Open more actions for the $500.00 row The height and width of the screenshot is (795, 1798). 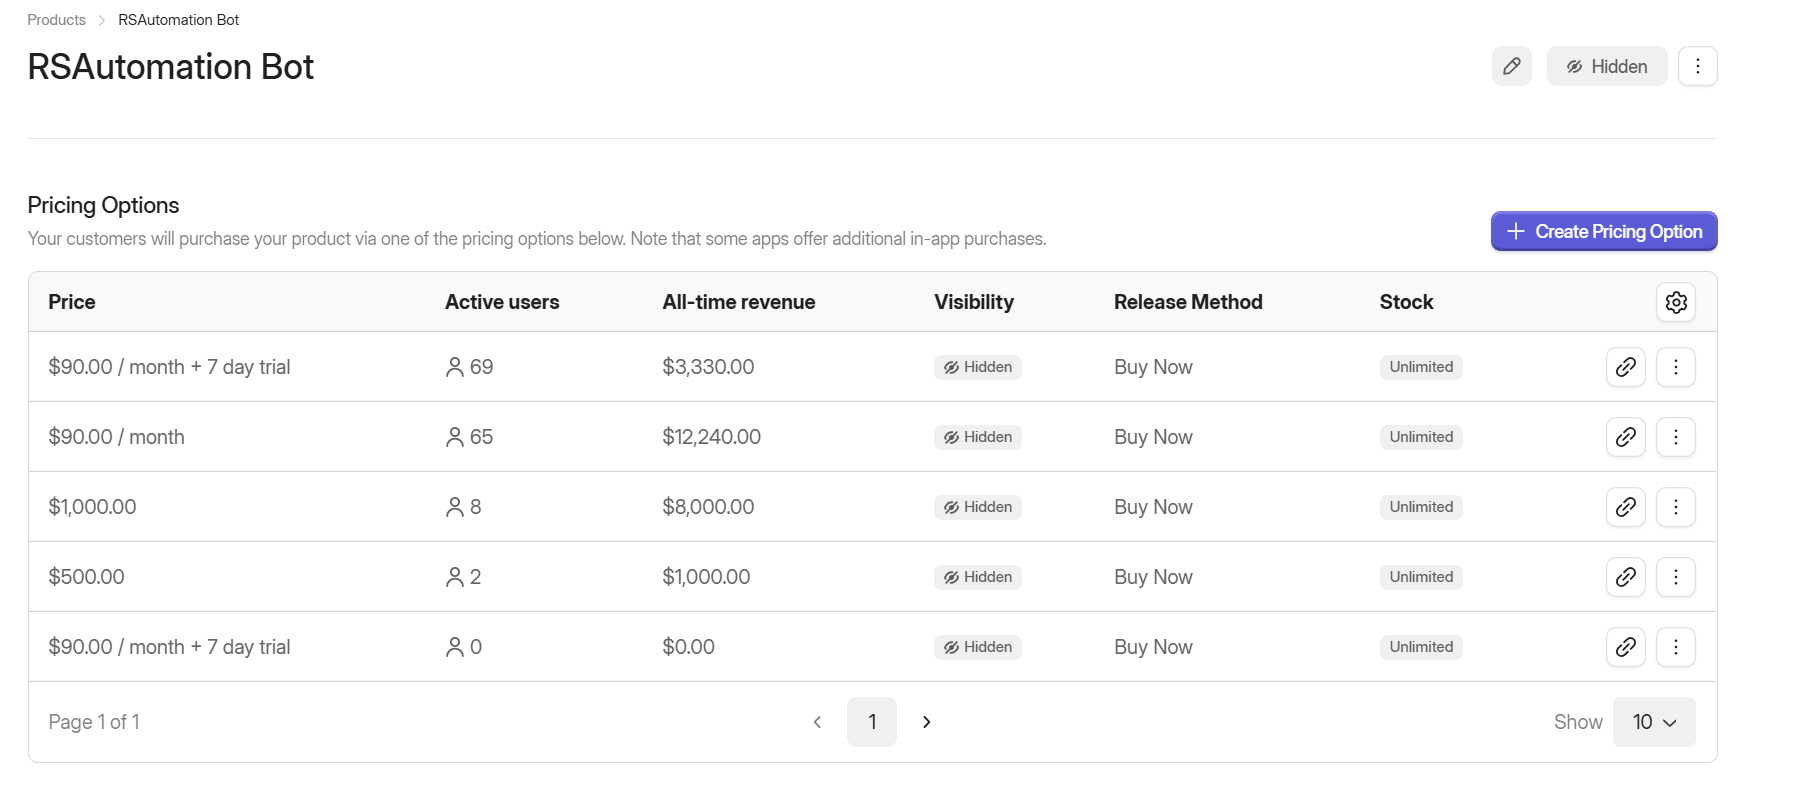(x=1675, y=577)
